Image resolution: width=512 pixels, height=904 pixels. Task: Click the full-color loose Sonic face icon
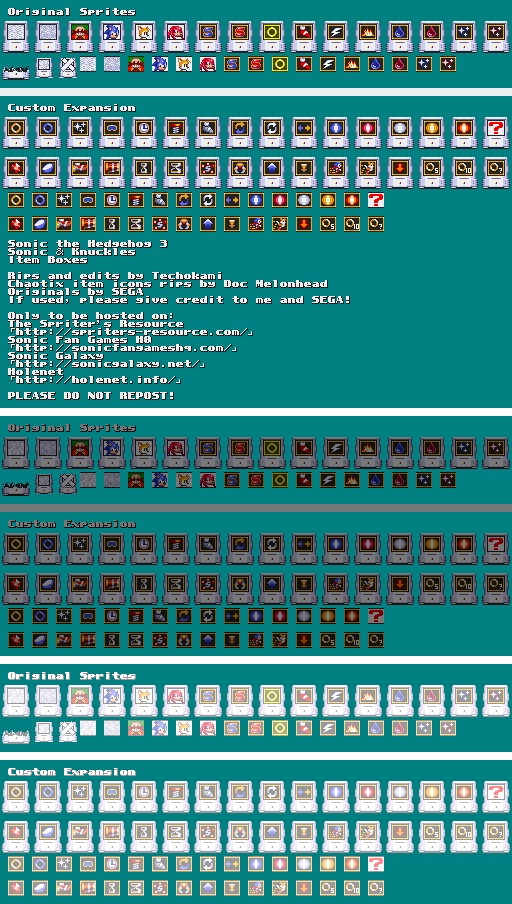coord(160,63)
